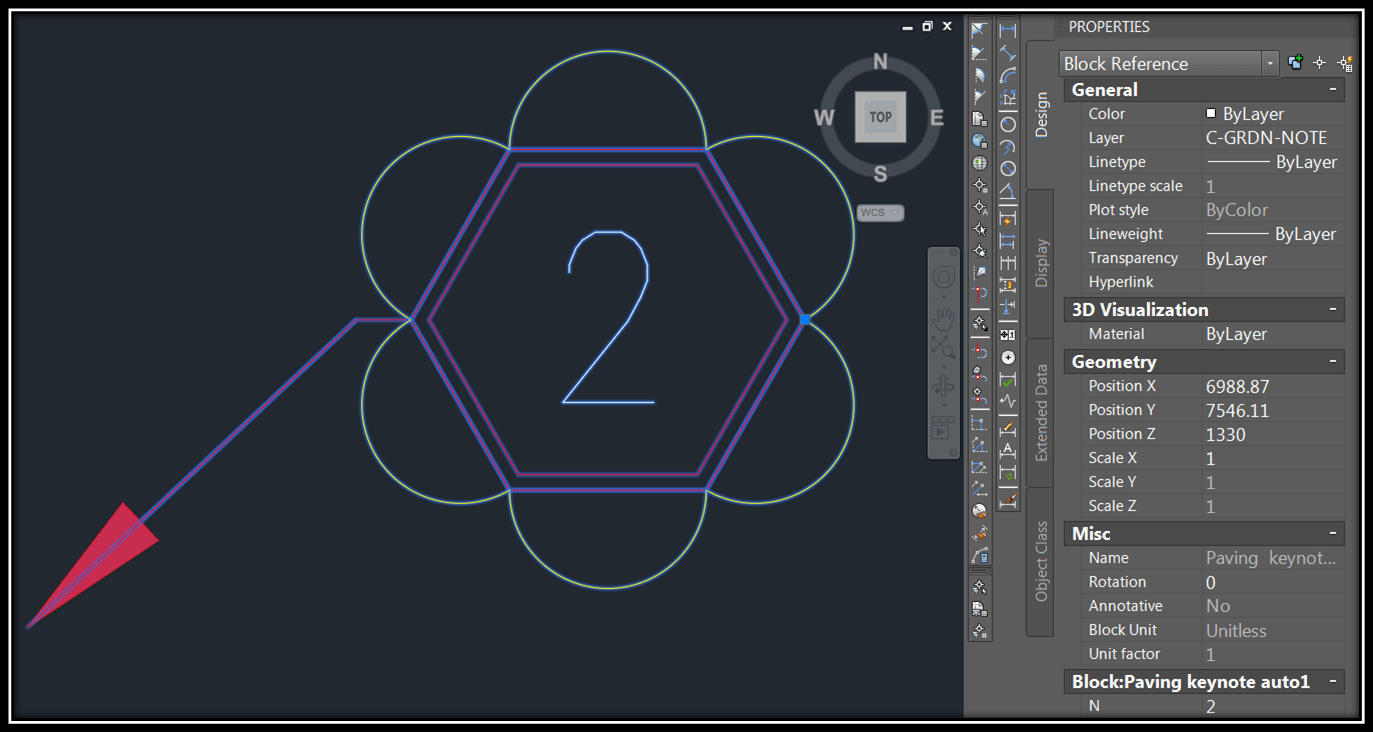
Task: Click the Steering Wheel icon on navigation bar
Action: [x=943, y=277]
